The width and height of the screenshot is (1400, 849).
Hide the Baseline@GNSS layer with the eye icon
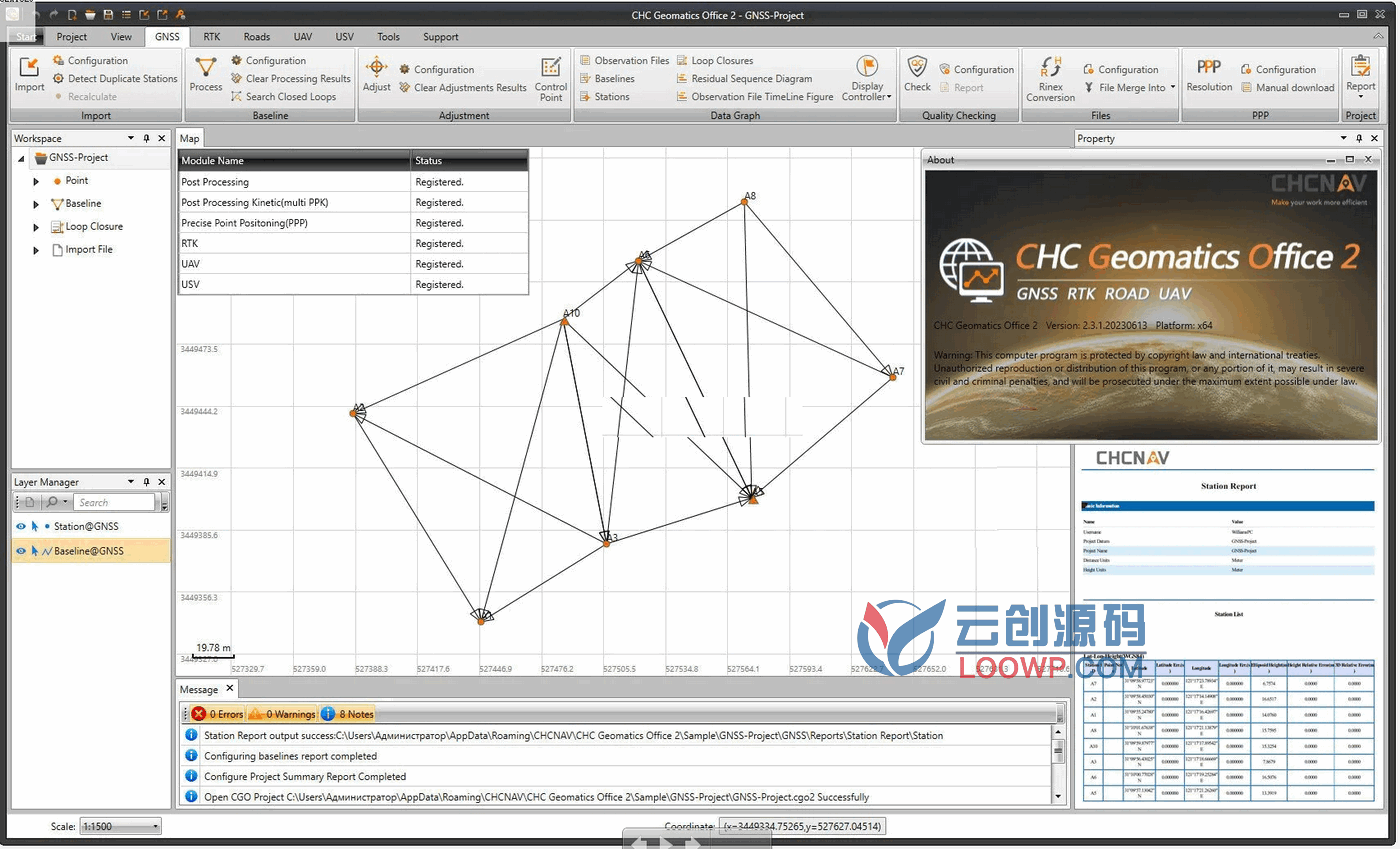(21, 551)
